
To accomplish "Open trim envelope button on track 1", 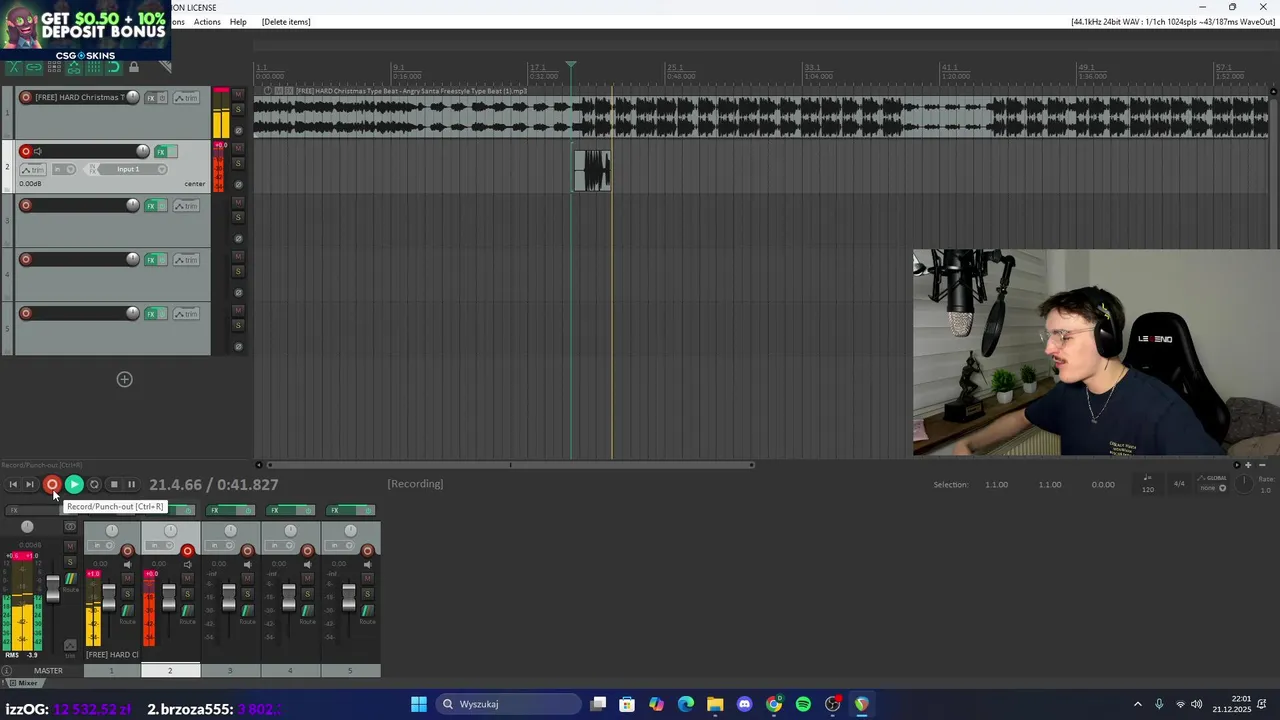I will pyautogui.click(x=186, y=98).
